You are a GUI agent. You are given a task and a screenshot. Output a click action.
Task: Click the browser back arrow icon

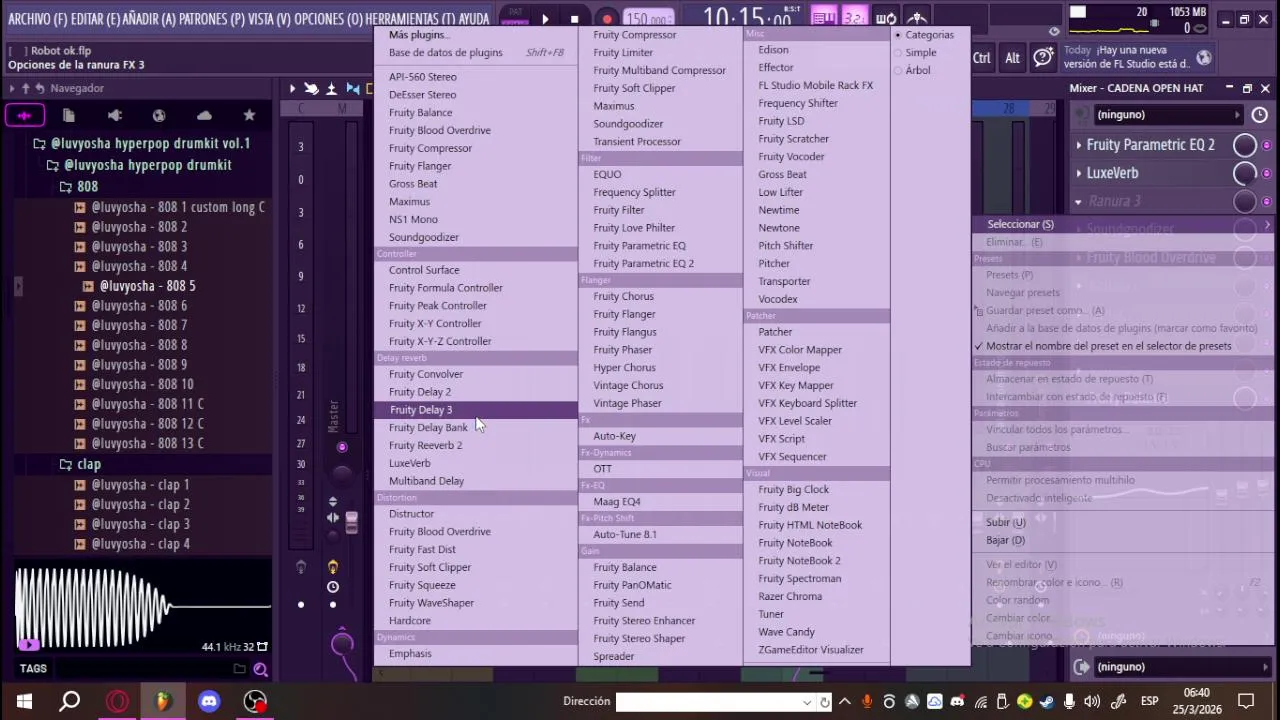coord(40,88)
